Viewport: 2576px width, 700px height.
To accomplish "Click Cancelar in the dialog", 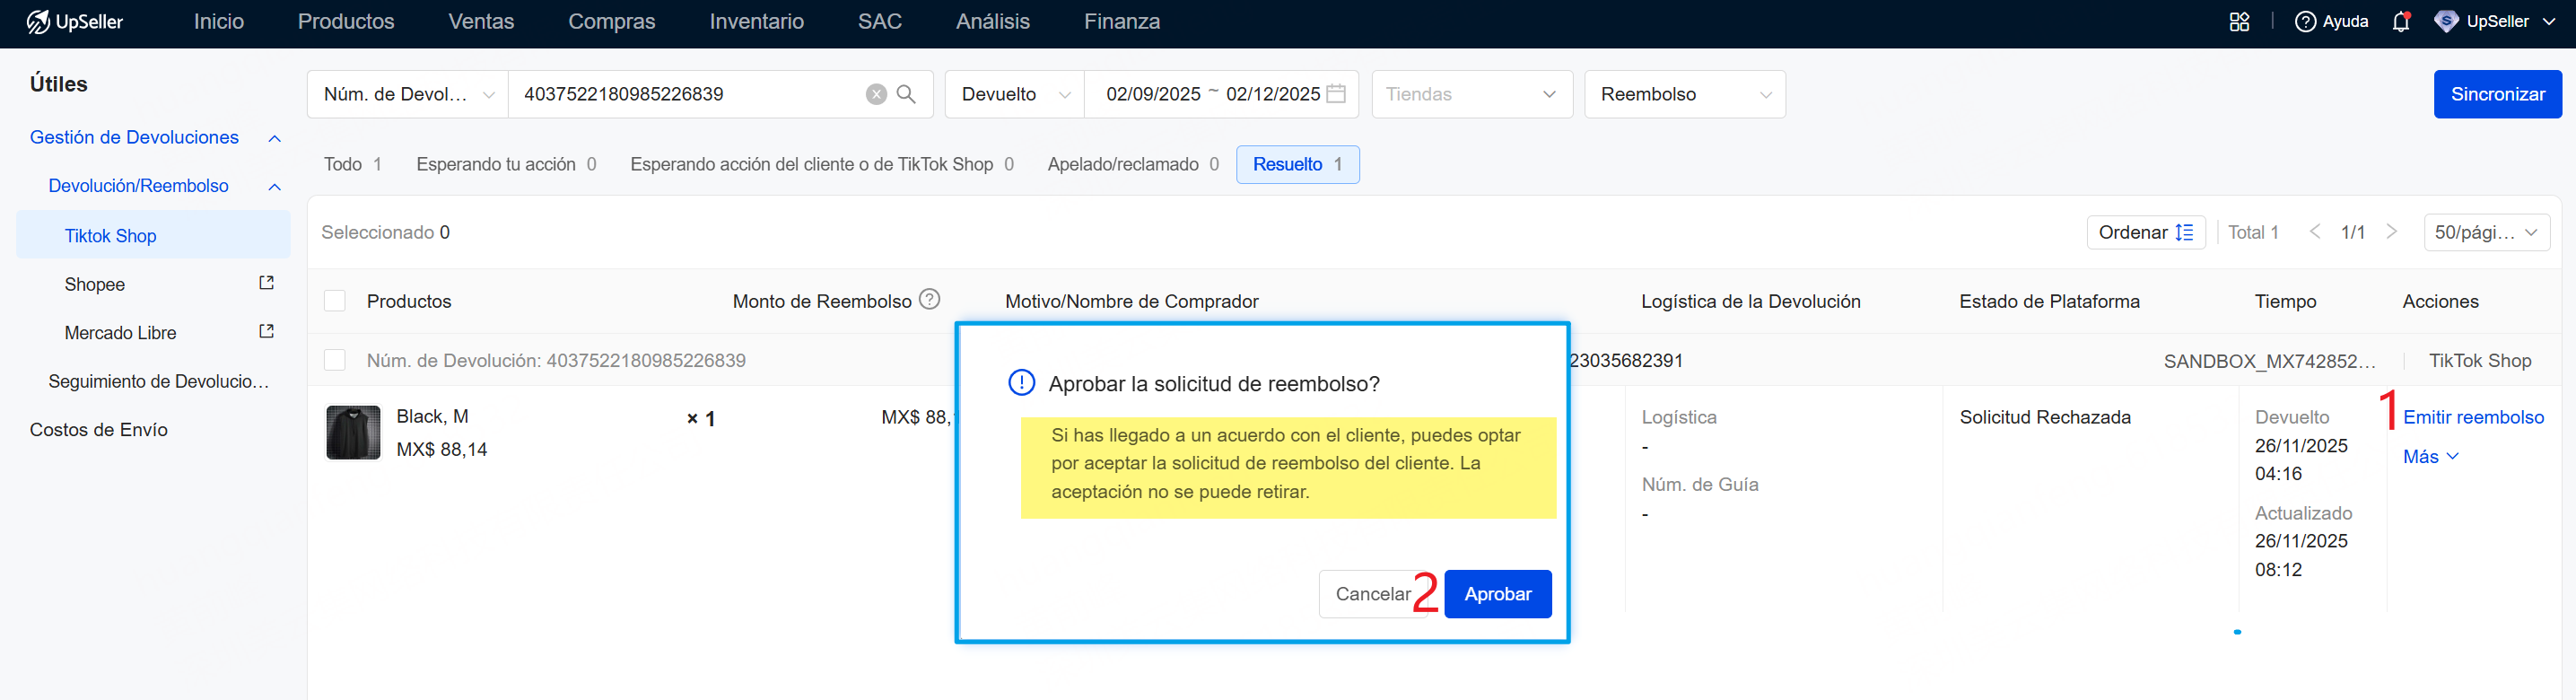I will click(x=1372, y=594).
